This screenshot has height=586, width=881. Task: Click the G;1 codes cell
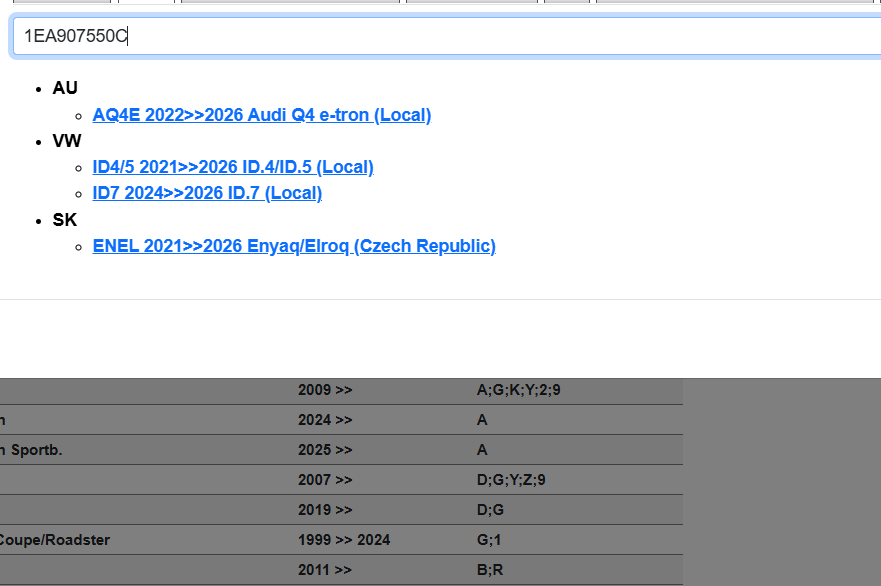489,540
